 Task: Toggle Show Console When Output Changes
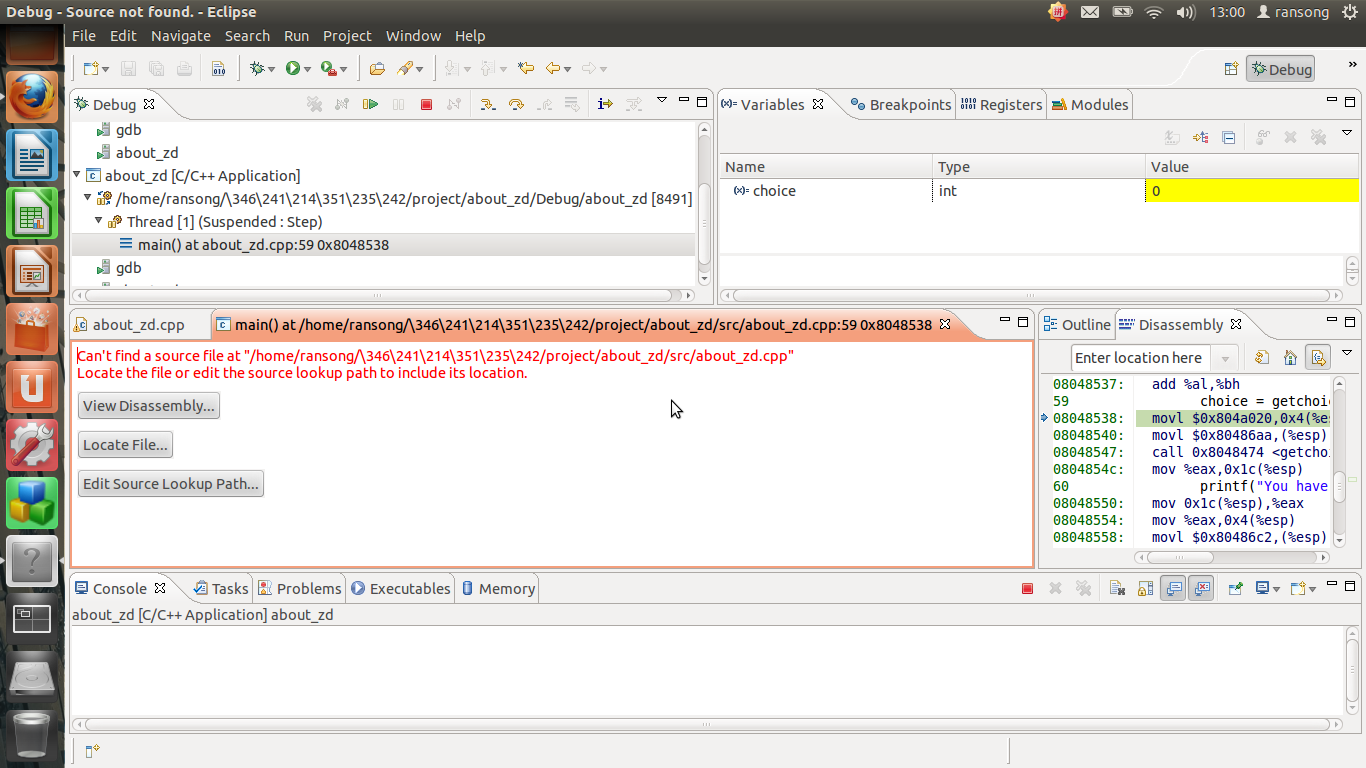[x=1173, y=589]
